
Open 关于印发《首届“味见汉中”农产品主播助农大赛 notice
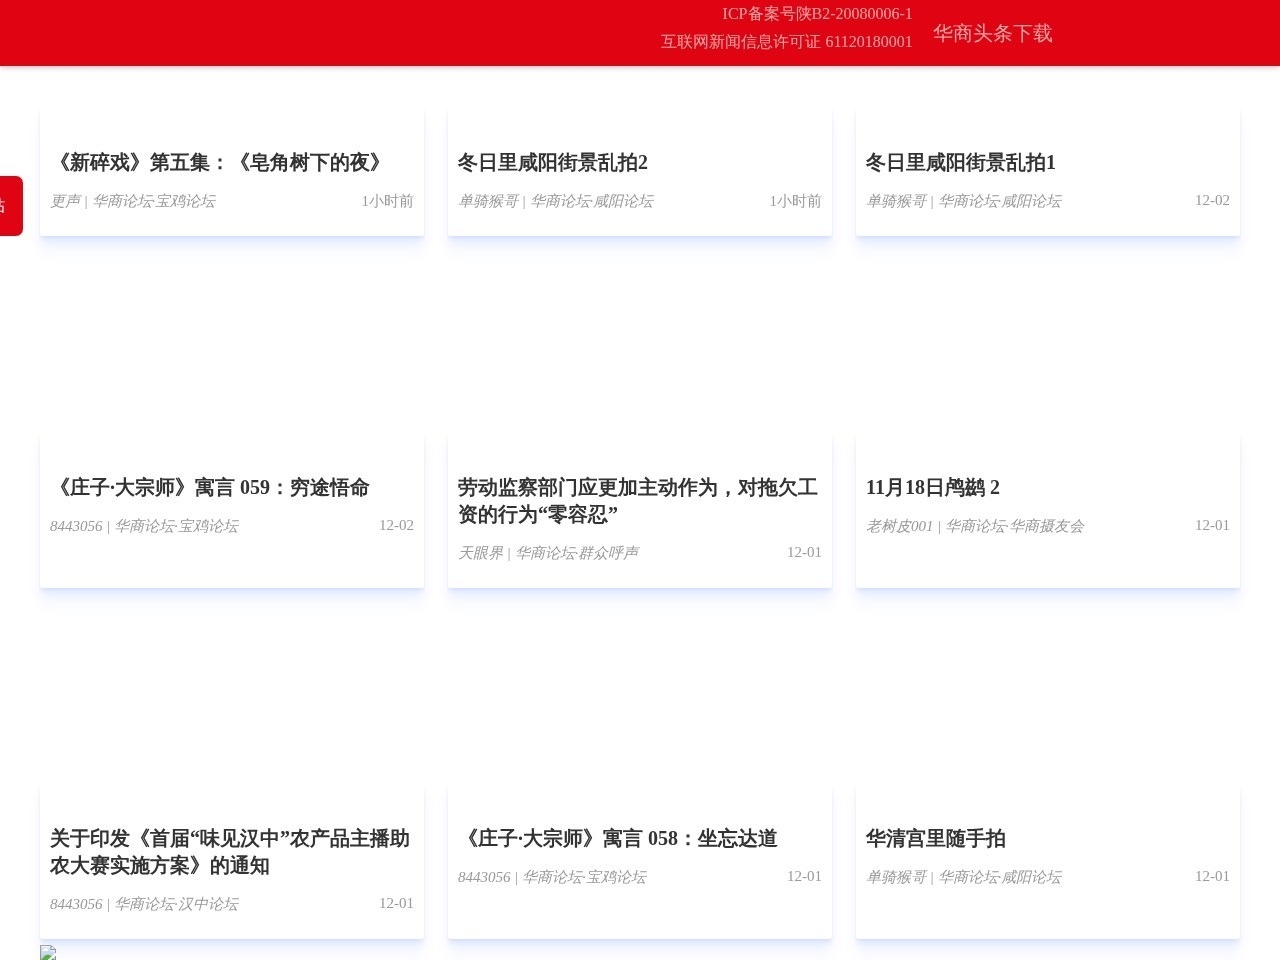point(230,851)
